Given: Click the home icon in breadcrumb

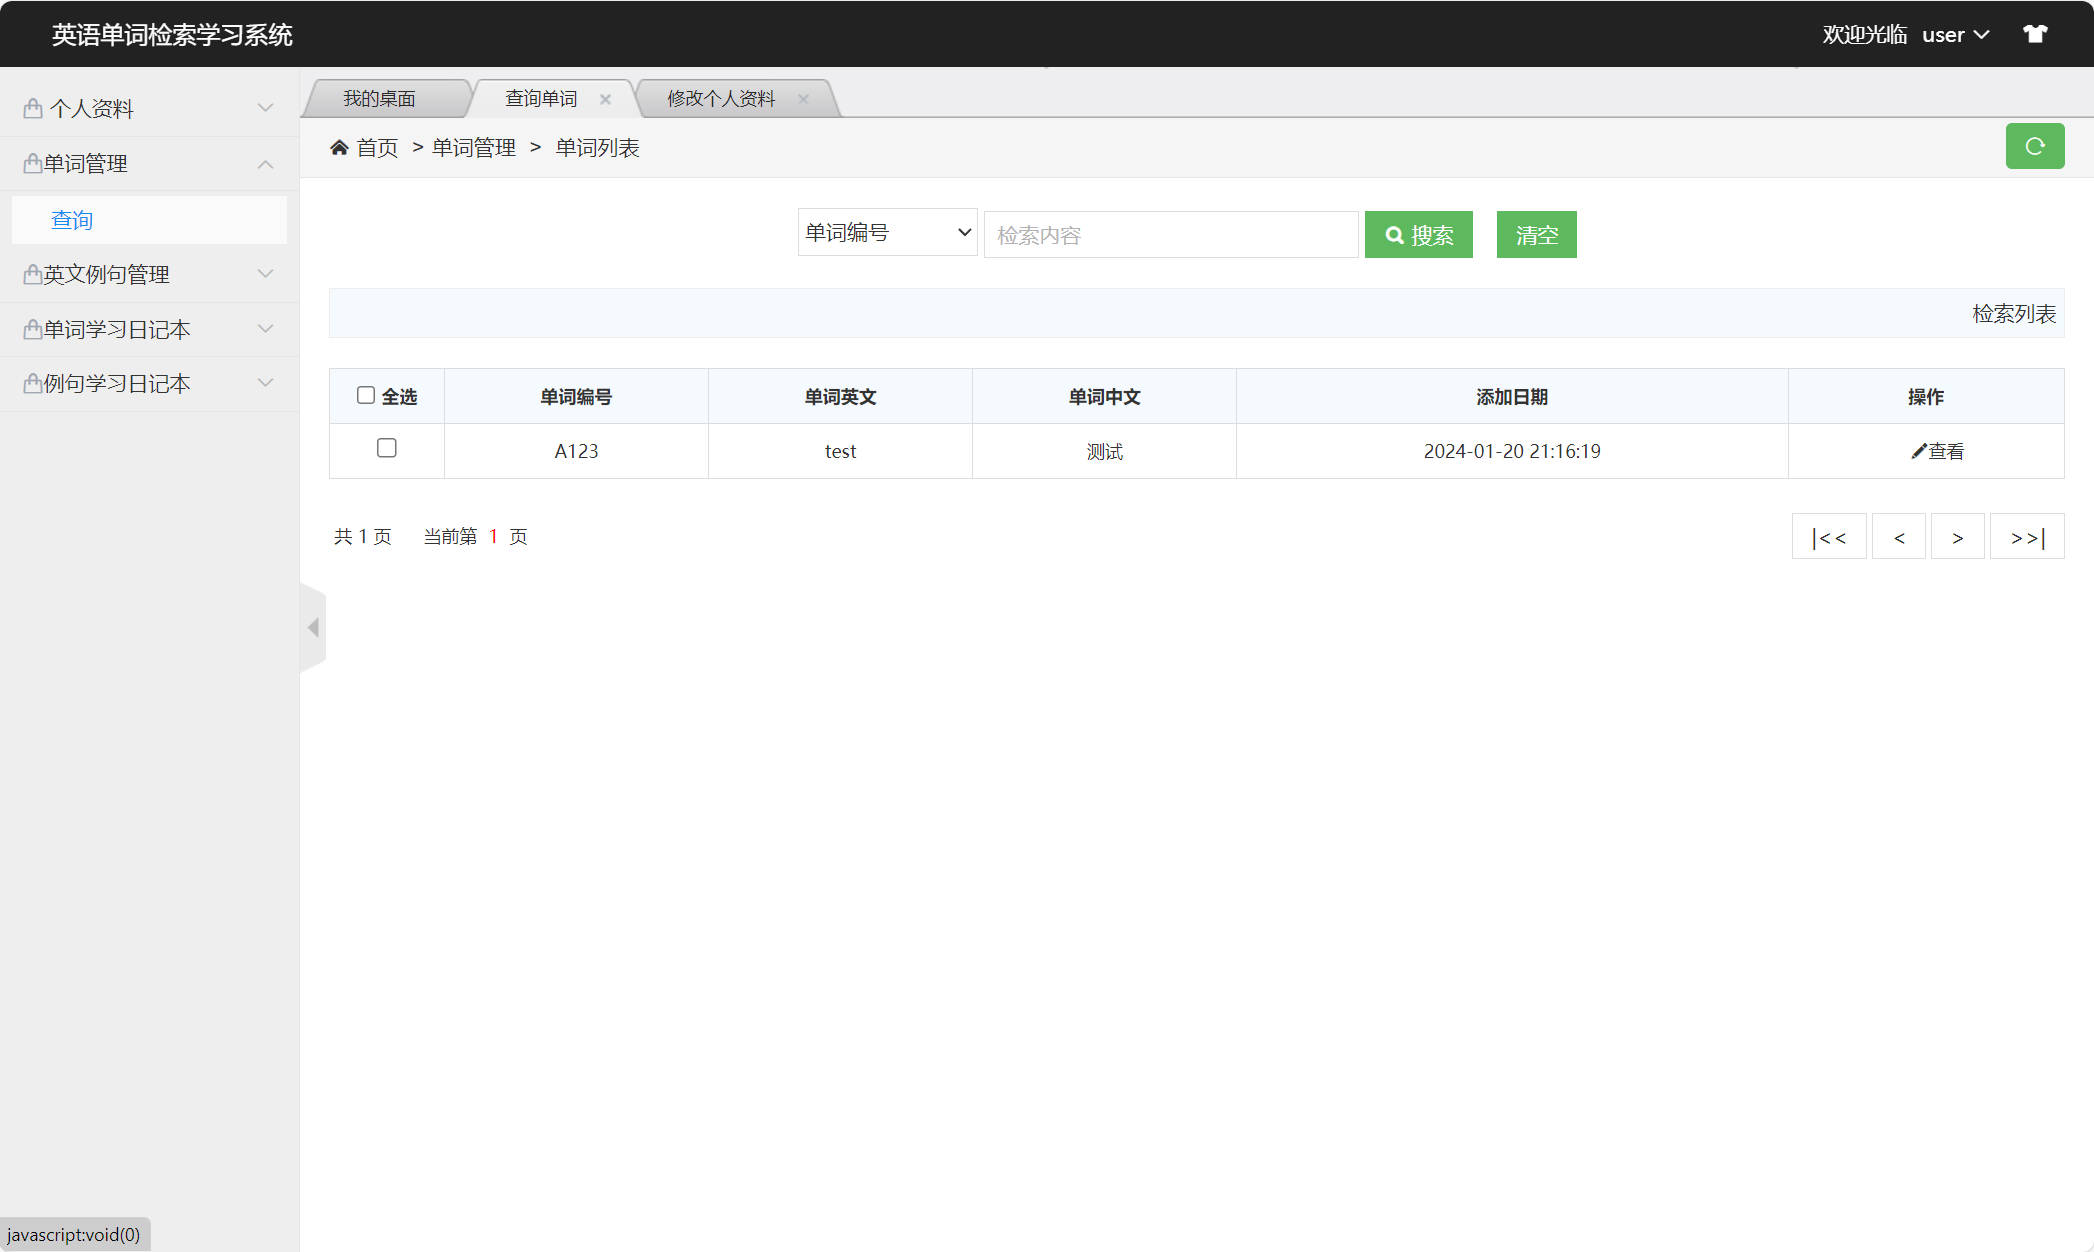Looking at the screenshot, I should coord(339,148).
